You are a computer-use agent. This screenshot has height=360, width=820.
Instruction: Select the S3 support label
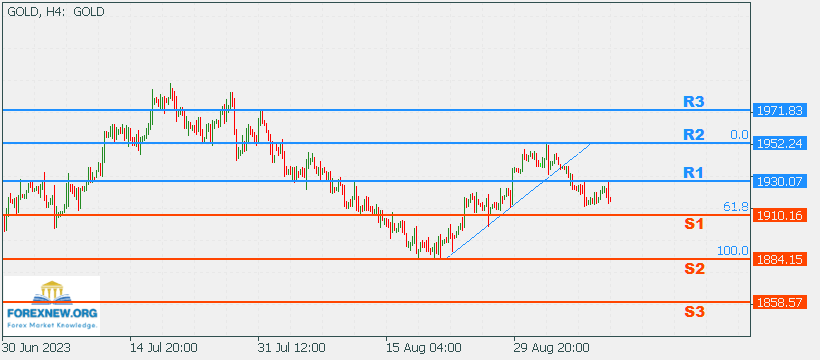point(694,312)
